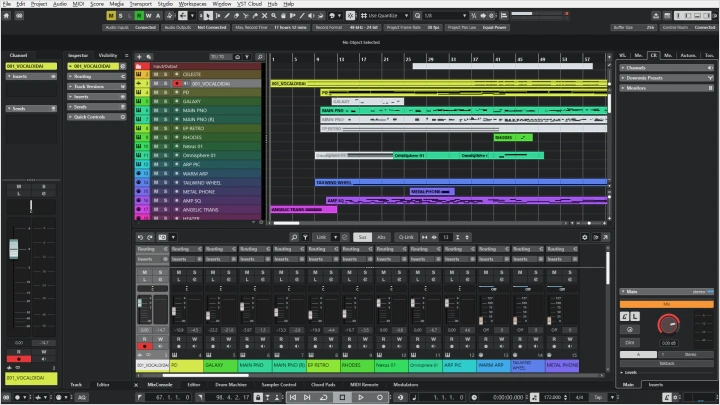Open track list search magnifier icon
This screenshot has width=720, height=405.
259,57
